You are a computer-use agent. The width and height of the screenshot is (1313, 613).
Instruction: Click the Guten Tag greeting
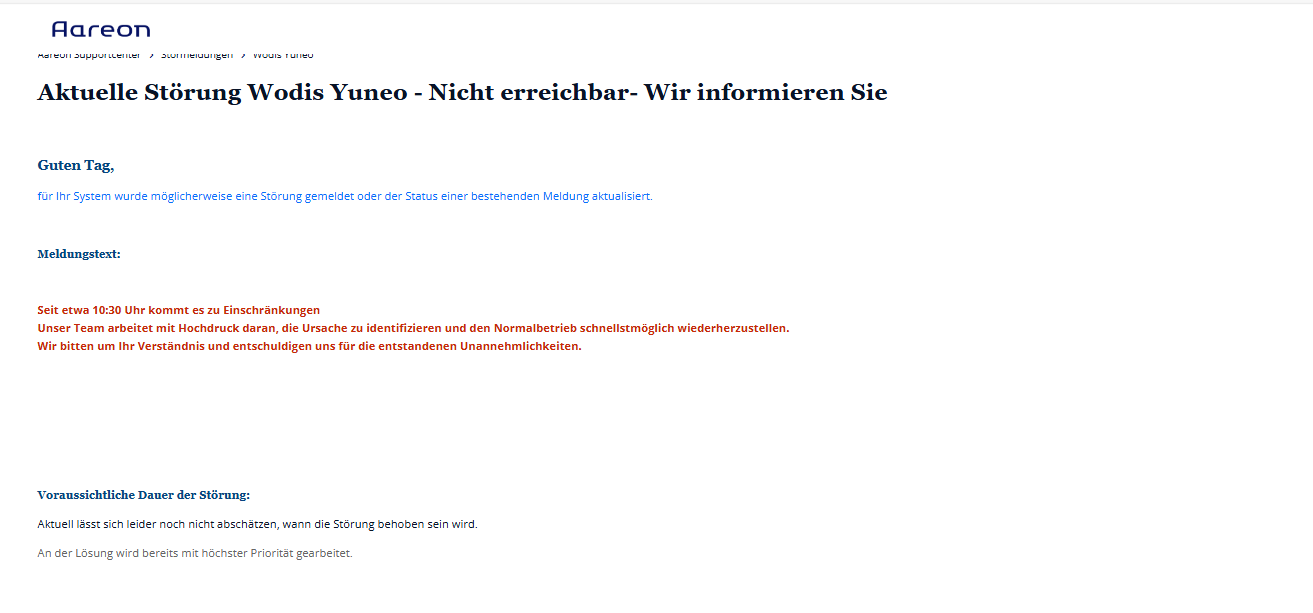(x=76, y=166)
